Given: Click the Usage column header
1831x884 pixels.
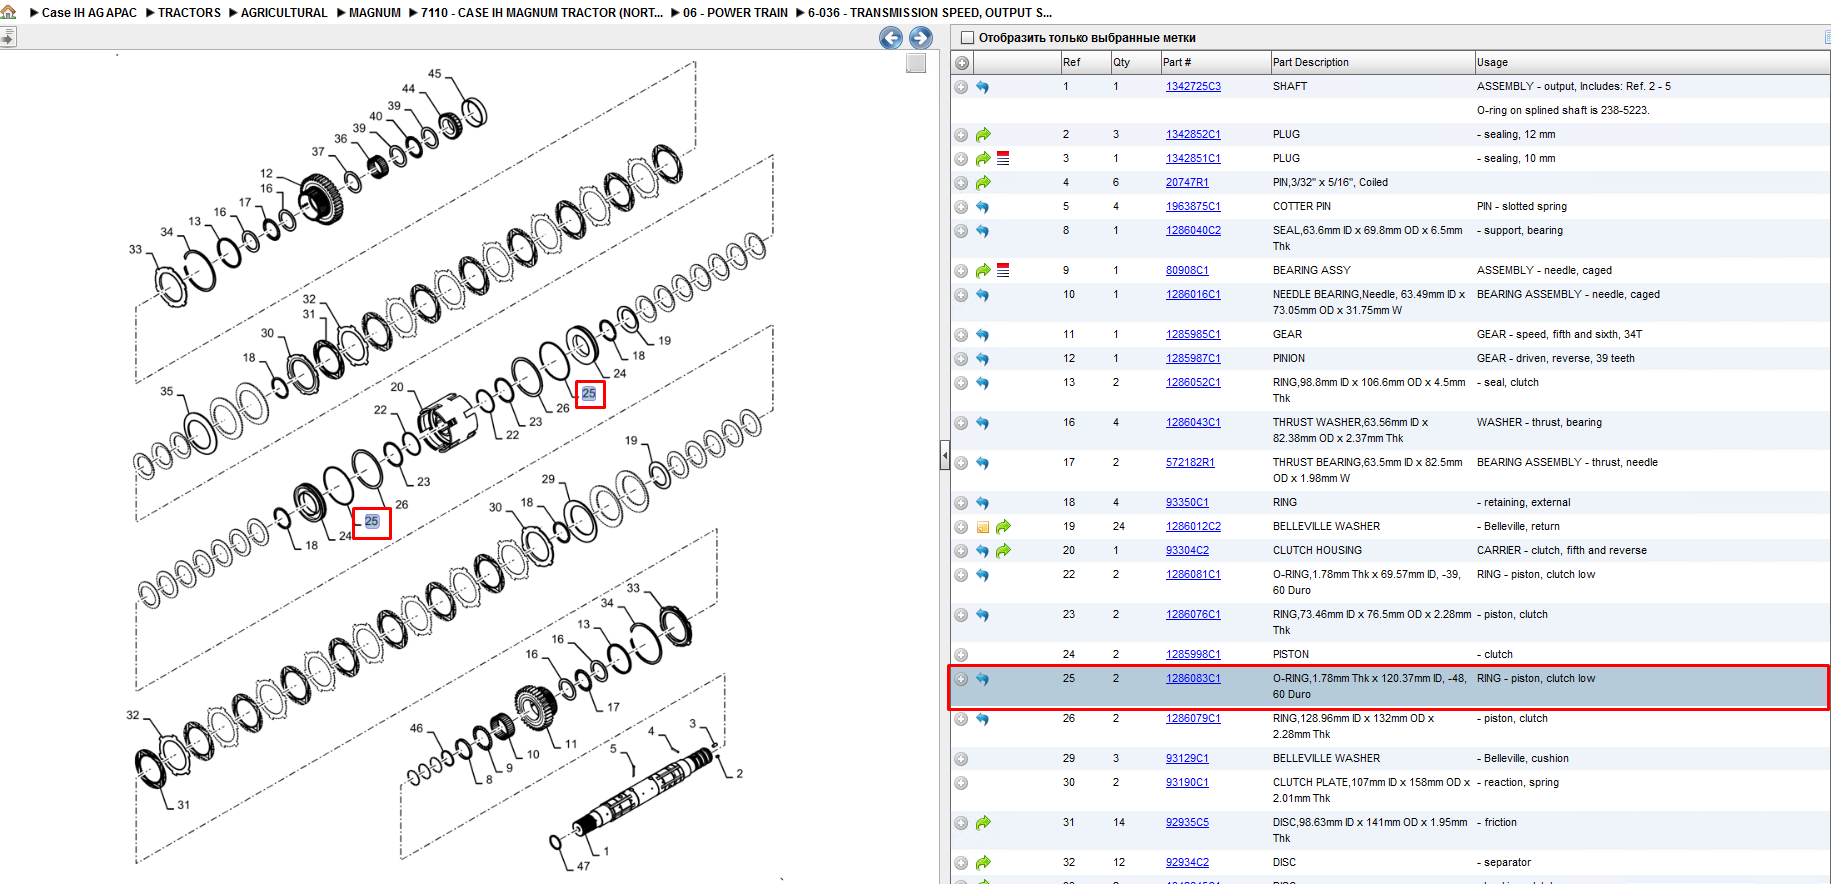Looking at the screenshot, I should [x=1652, y=62].
